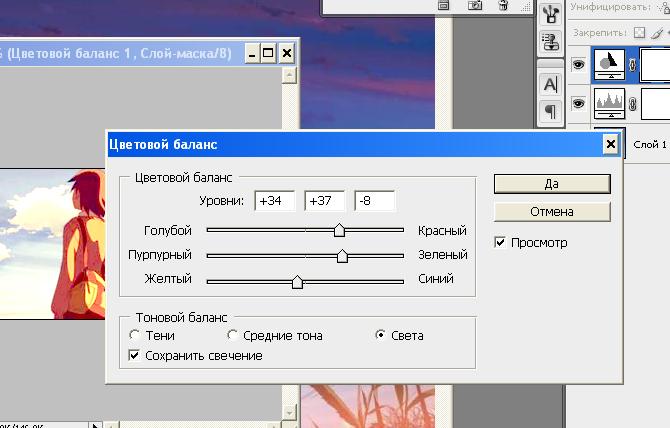Click the Зеленый label beside the slider

click(x=443, y=255)
